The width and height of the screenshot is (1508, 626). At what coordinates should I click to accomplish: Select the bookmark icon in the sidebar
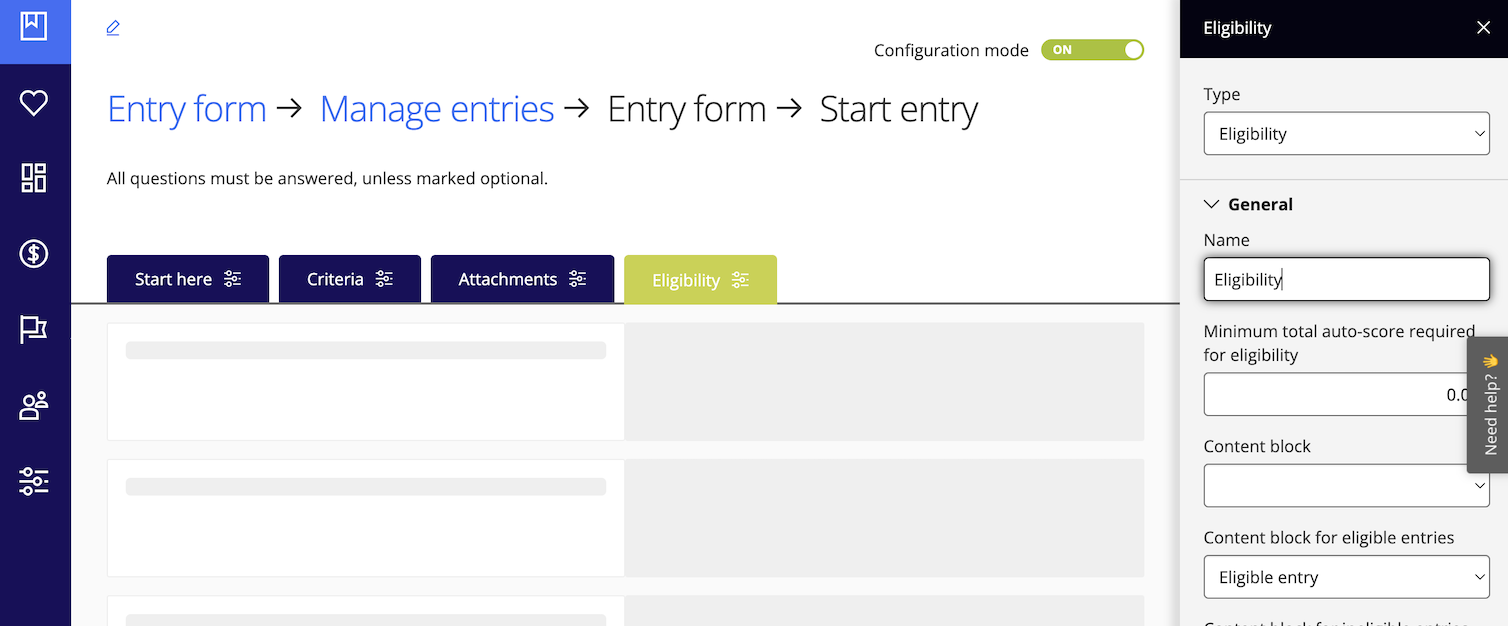click(34, 28)
